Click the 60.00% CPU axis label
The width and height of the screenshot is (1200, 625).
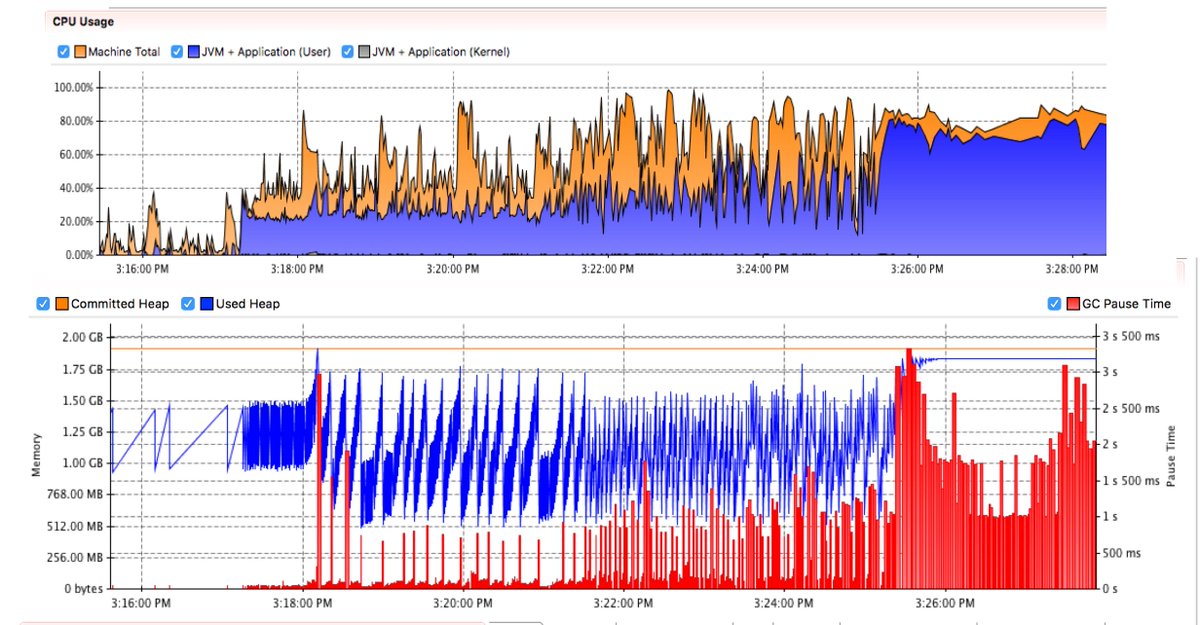[x=76, y=155]
